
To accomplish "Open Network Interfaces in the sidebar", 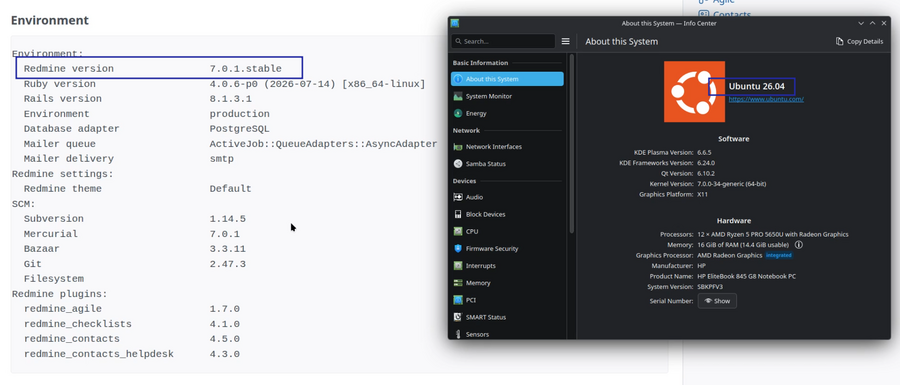I will click(507, 147).
